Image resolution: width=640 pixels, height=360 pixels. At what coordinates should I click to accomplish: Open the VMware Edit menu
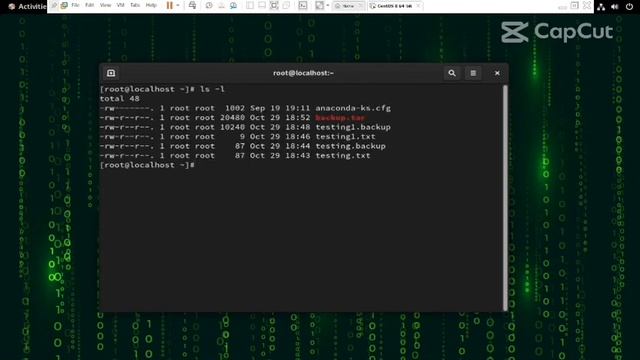pos(89,5)
